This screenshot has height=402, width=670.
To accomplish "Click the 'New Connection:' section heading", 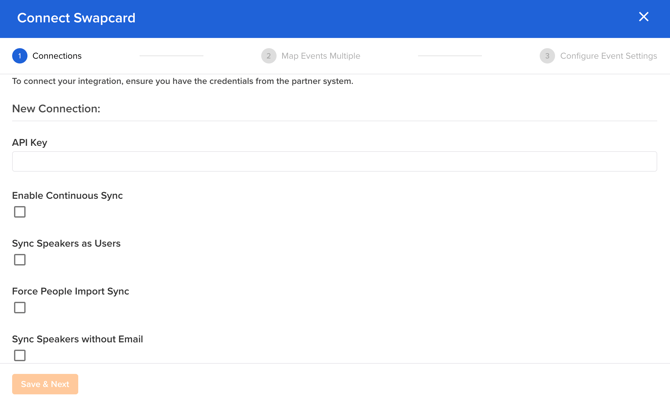I will point(56,109).
